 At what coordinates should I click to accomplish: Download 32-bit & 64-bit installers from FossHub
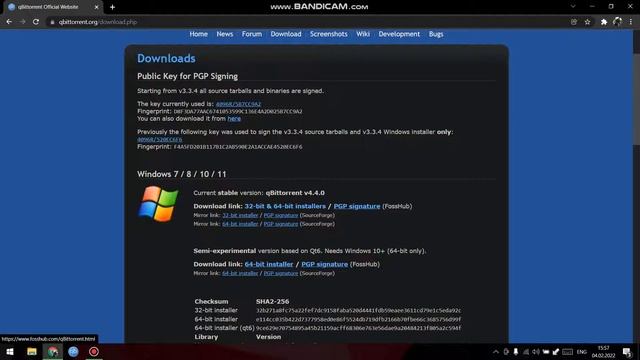285,207
